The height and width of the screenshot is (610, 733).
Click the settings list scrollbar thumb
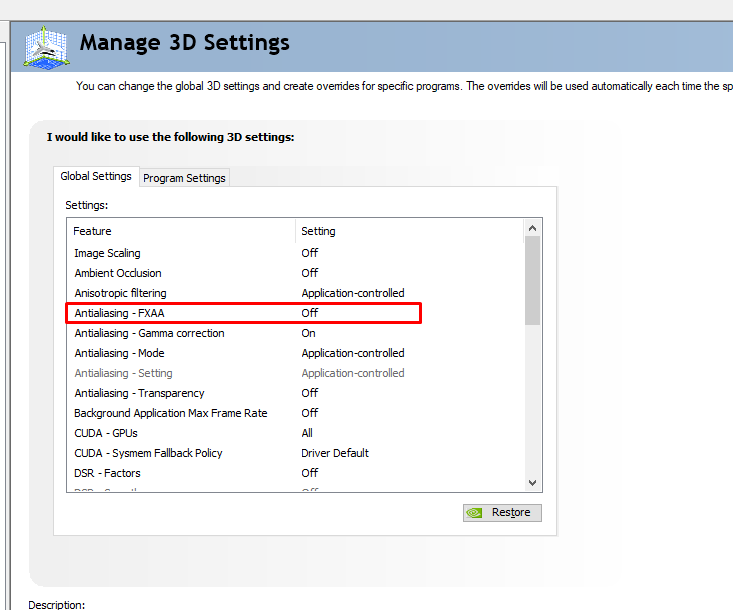point(532,280)
